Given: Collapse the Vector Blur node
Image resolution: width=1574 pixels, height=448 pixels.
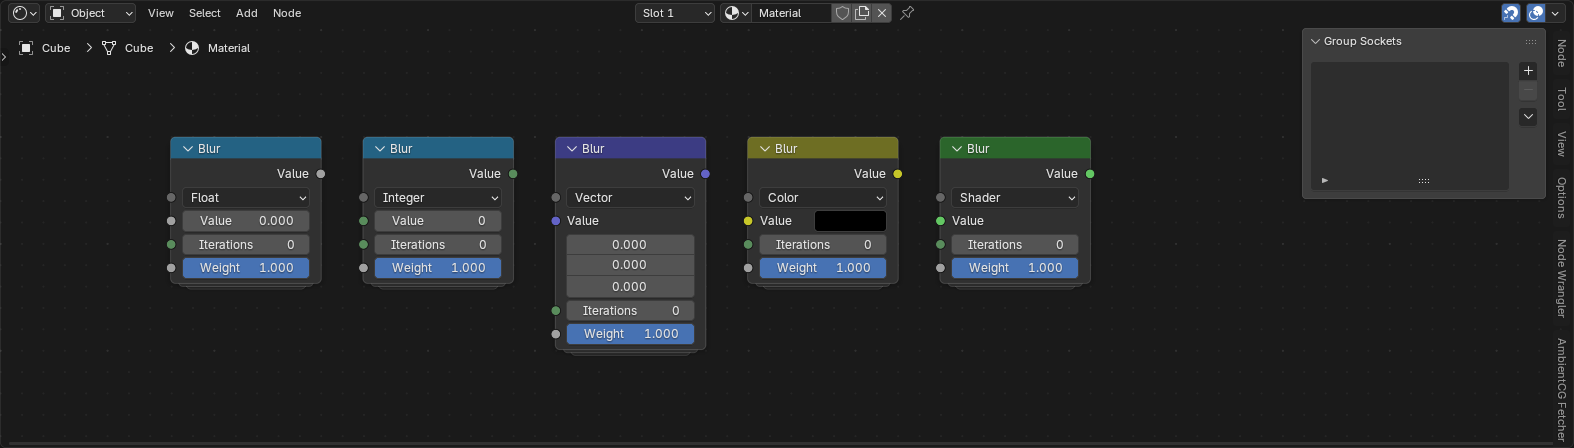Looking at the screenshot, I should (571, 149).
